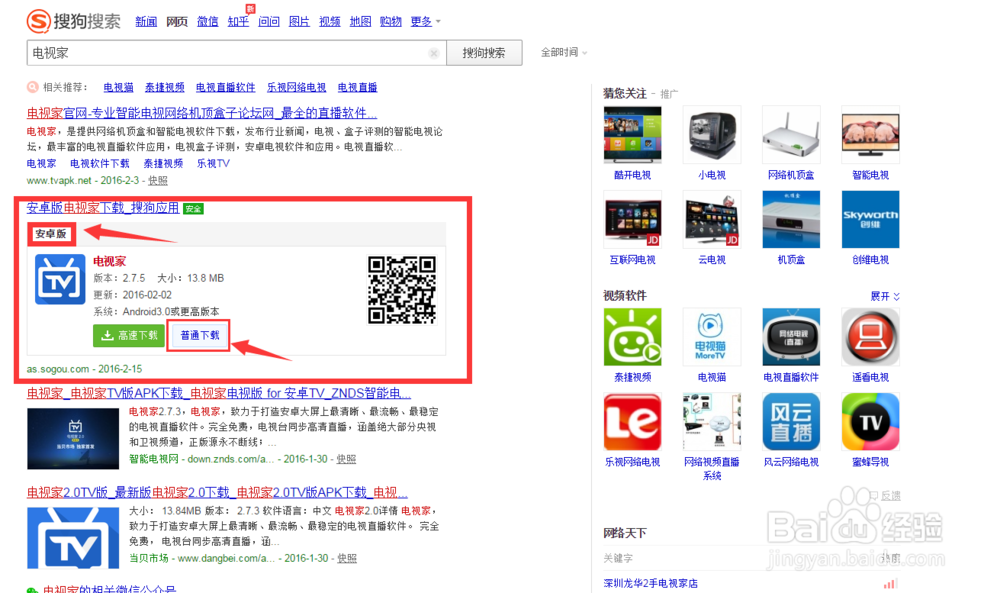Click the Sogou search logo

[73, 21]
